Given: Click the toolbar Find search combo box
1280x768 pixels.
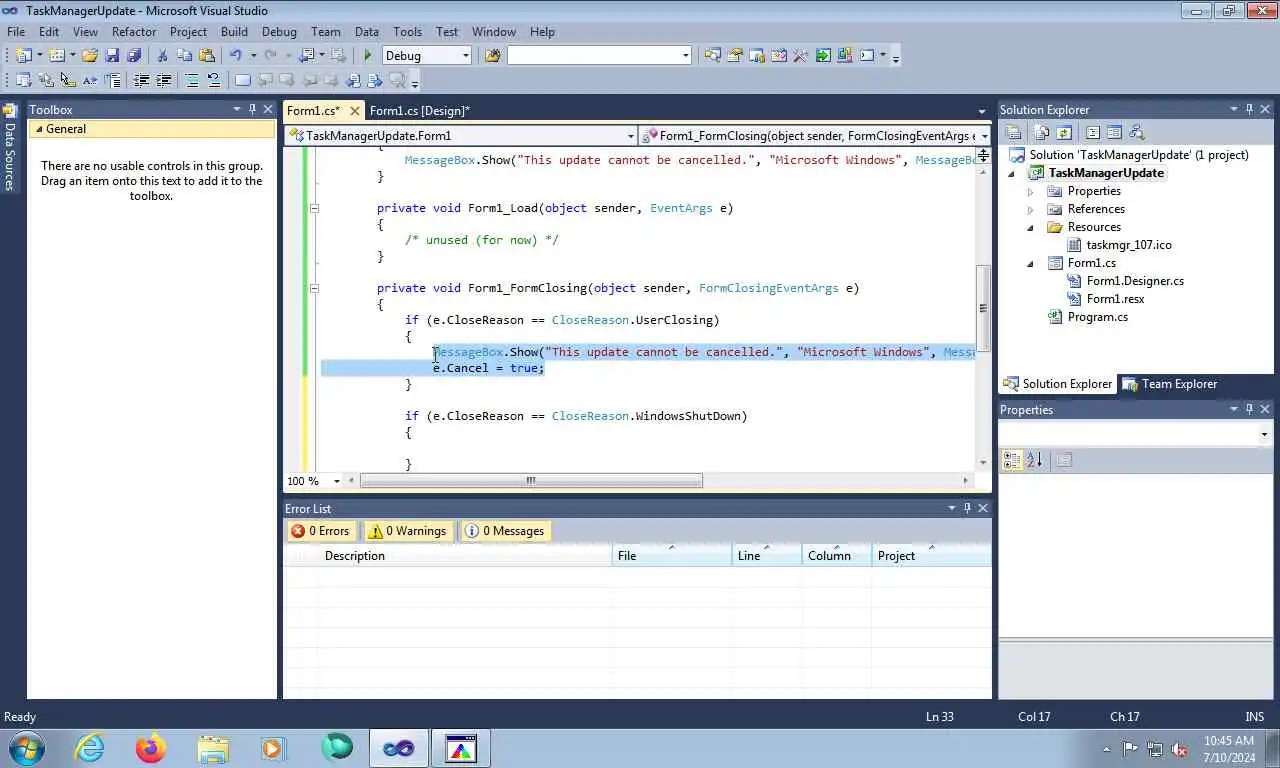Looking at the screenshot, I should (x=599, y=56).
